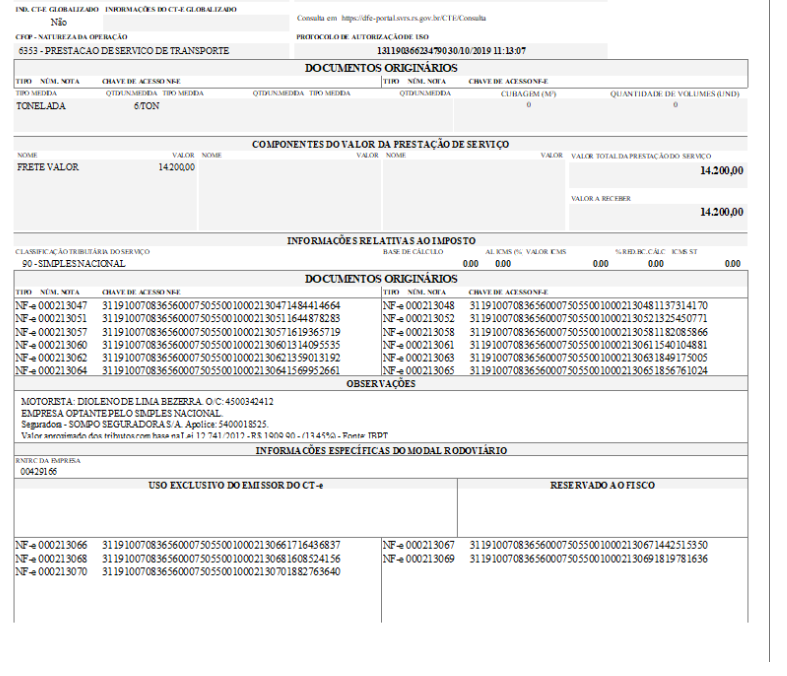The height and width of the screenshot is (676, 787).
Task: Click row NF-e 000213065
Action: pyautogui.click(x=545, y=370)
